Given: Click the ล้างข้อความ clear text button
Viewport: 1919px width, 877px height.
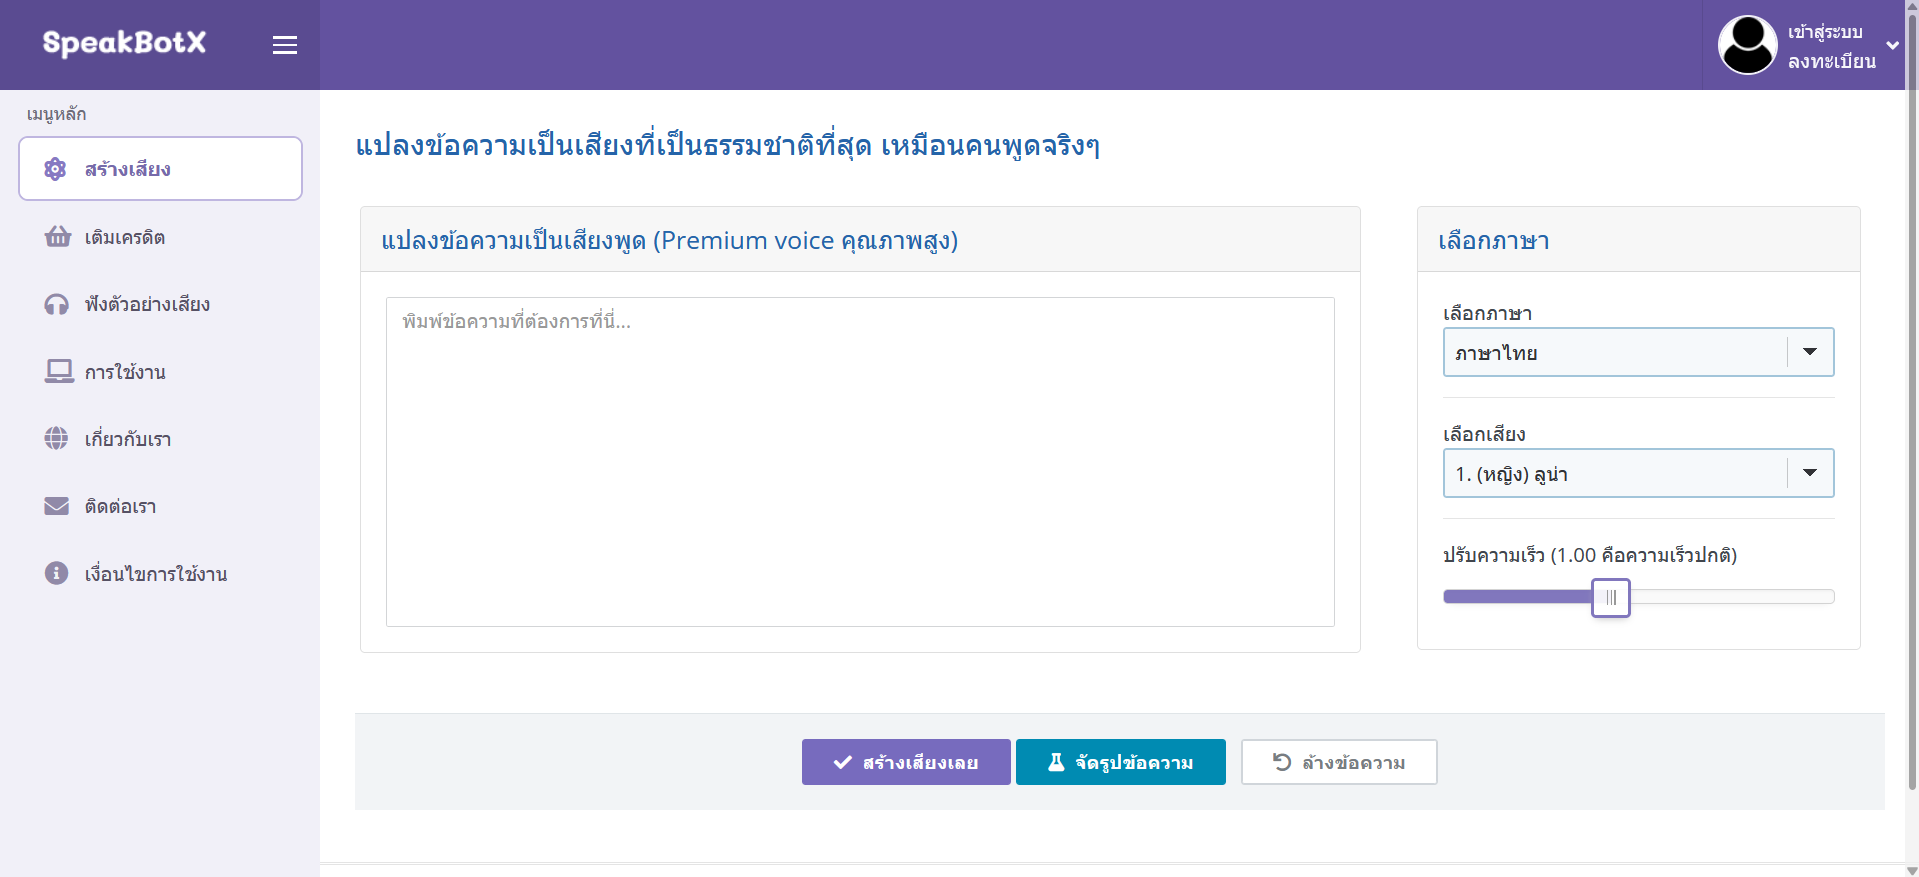Looking at the screenshot, I should pos(1339,762).
